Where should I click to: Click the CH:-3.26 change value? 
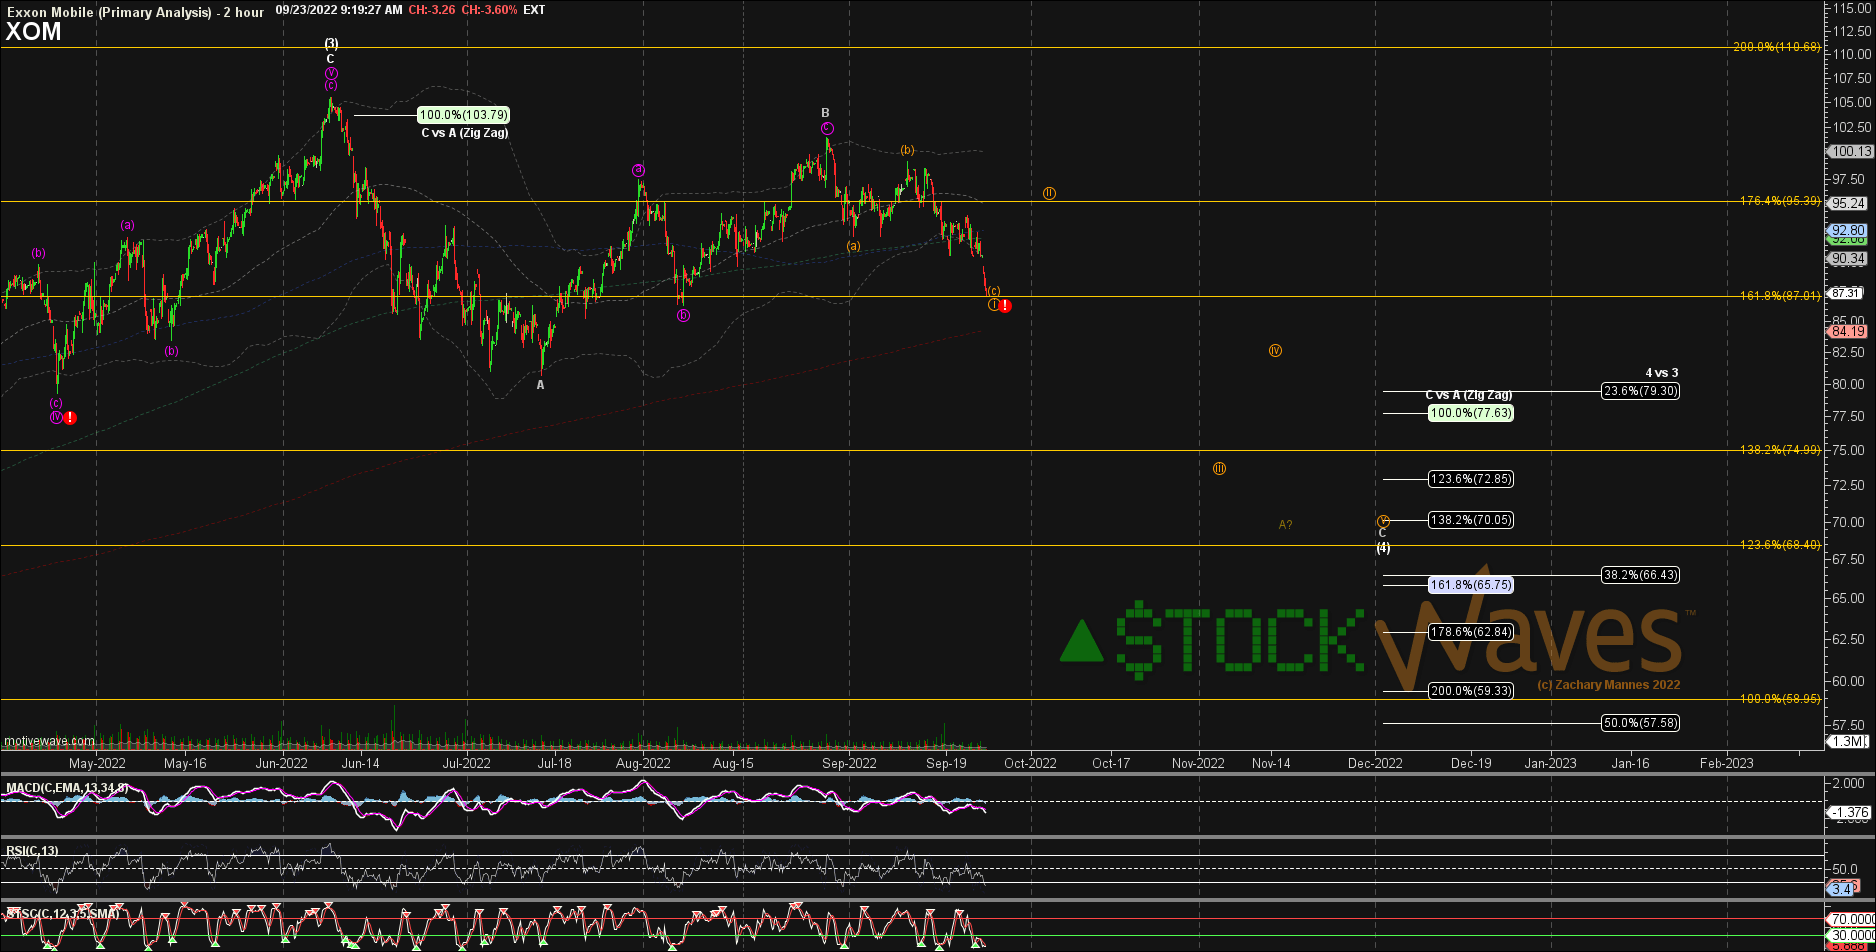(433, 10)
